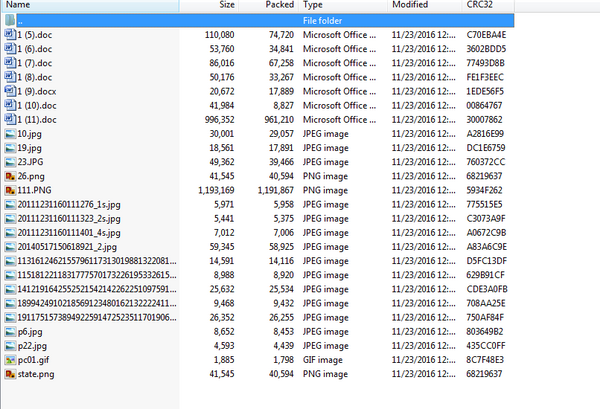Image resolution: width=600 pixels, height=409 pixels.
Task: Click the Word icon of 1 (10).doc
Action: [x=10, y=105]
